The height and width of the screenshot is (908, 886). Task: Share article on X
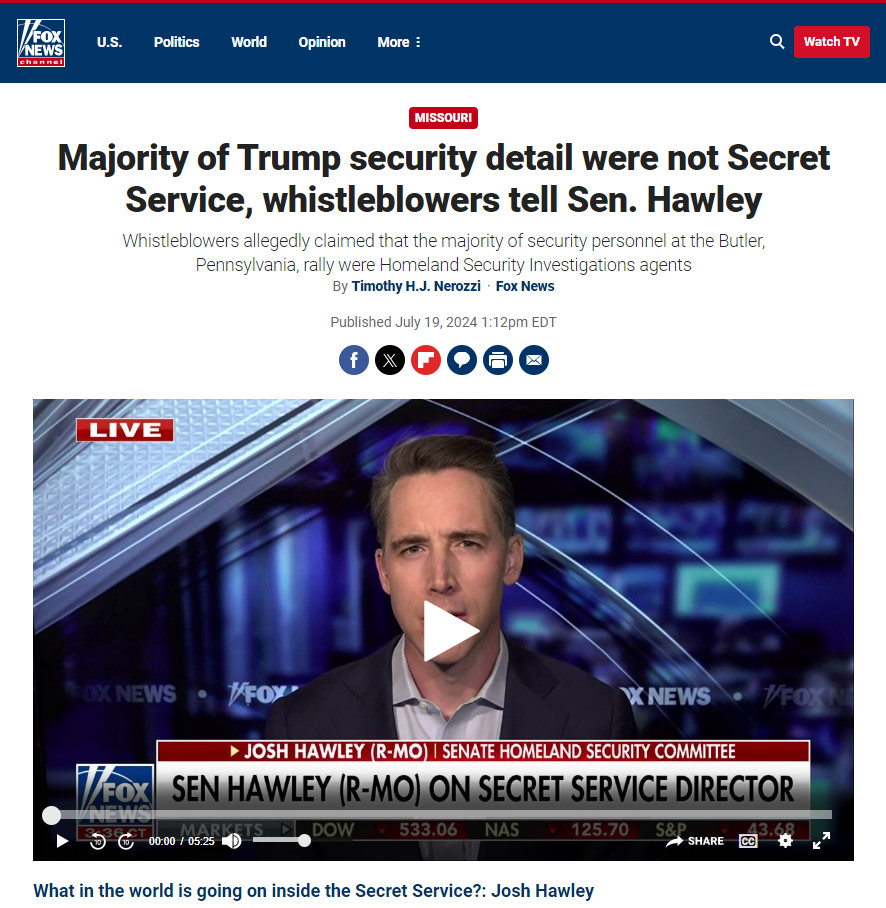[x=390, y=360]
